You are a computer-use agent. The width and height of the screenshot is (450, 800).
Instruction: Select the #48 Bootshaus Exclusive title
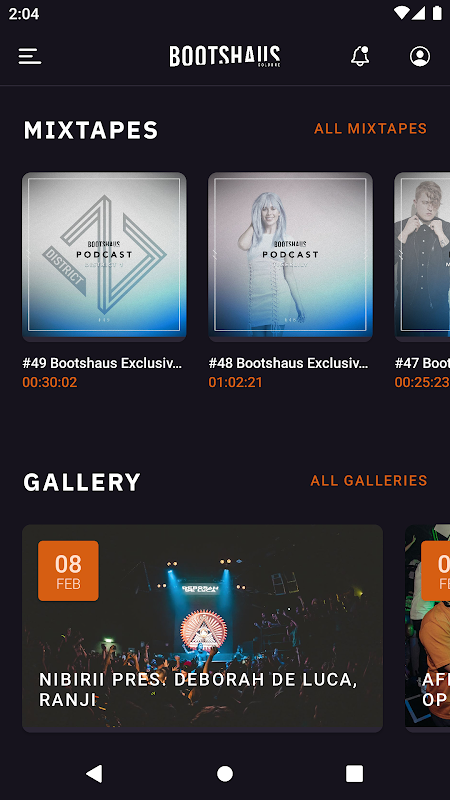tap(288, 363)
